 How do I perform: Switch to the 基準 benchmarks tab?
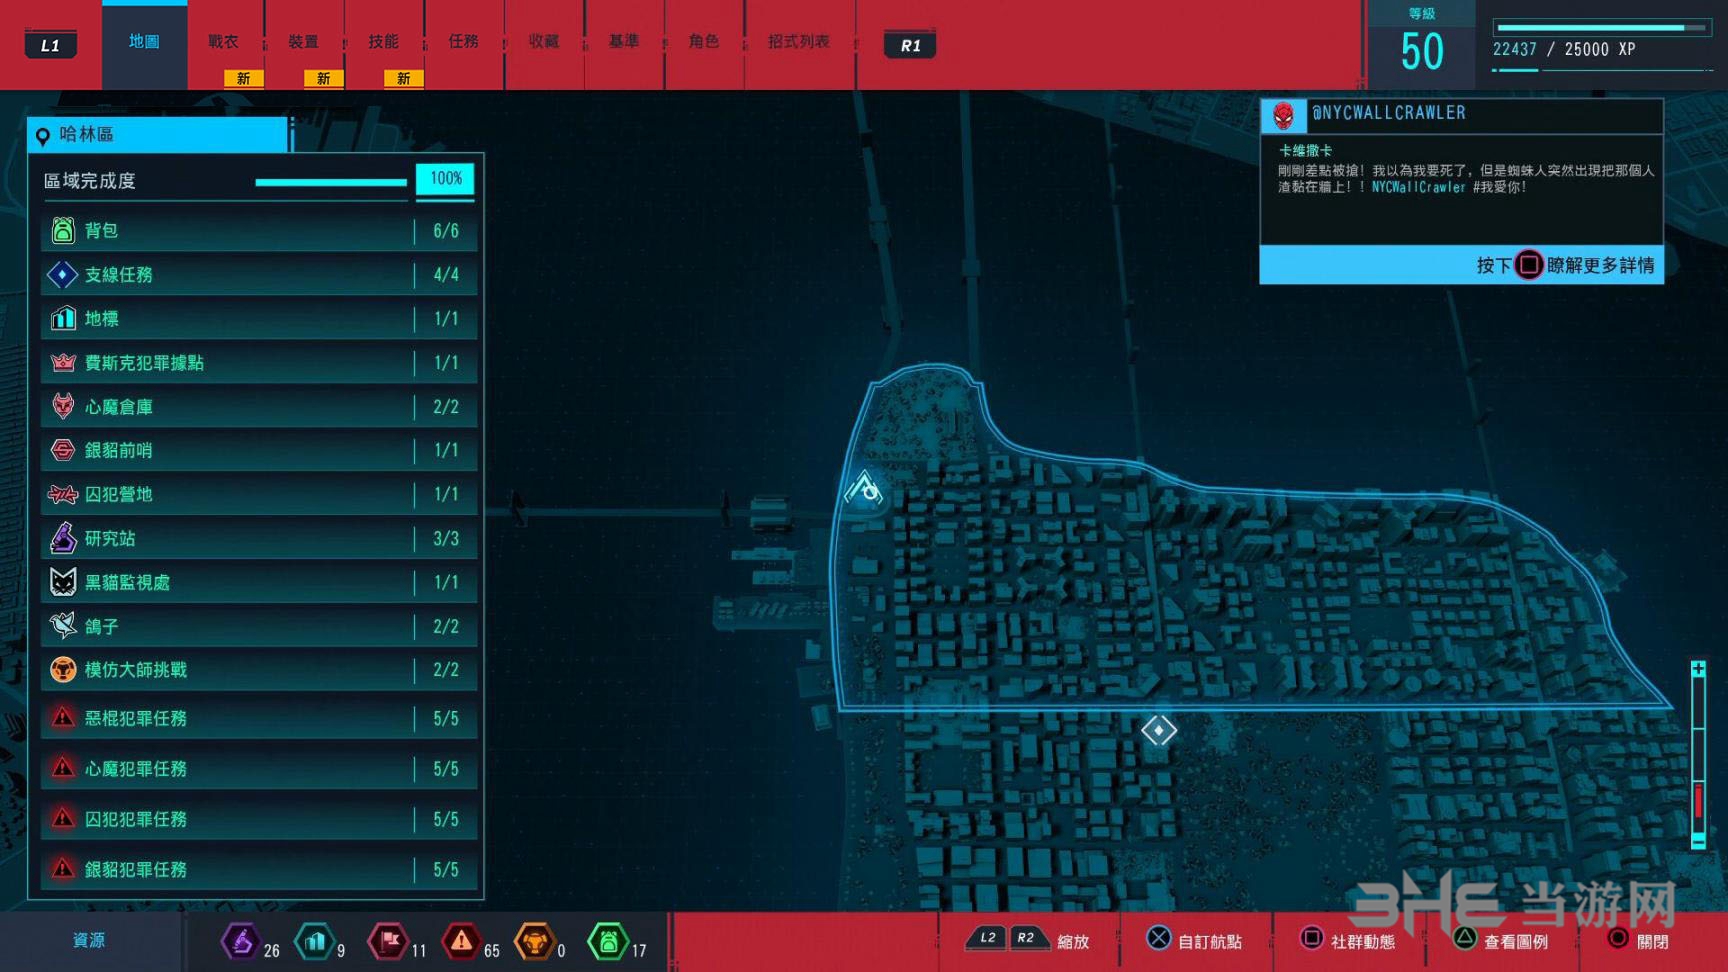click(624, 42)
